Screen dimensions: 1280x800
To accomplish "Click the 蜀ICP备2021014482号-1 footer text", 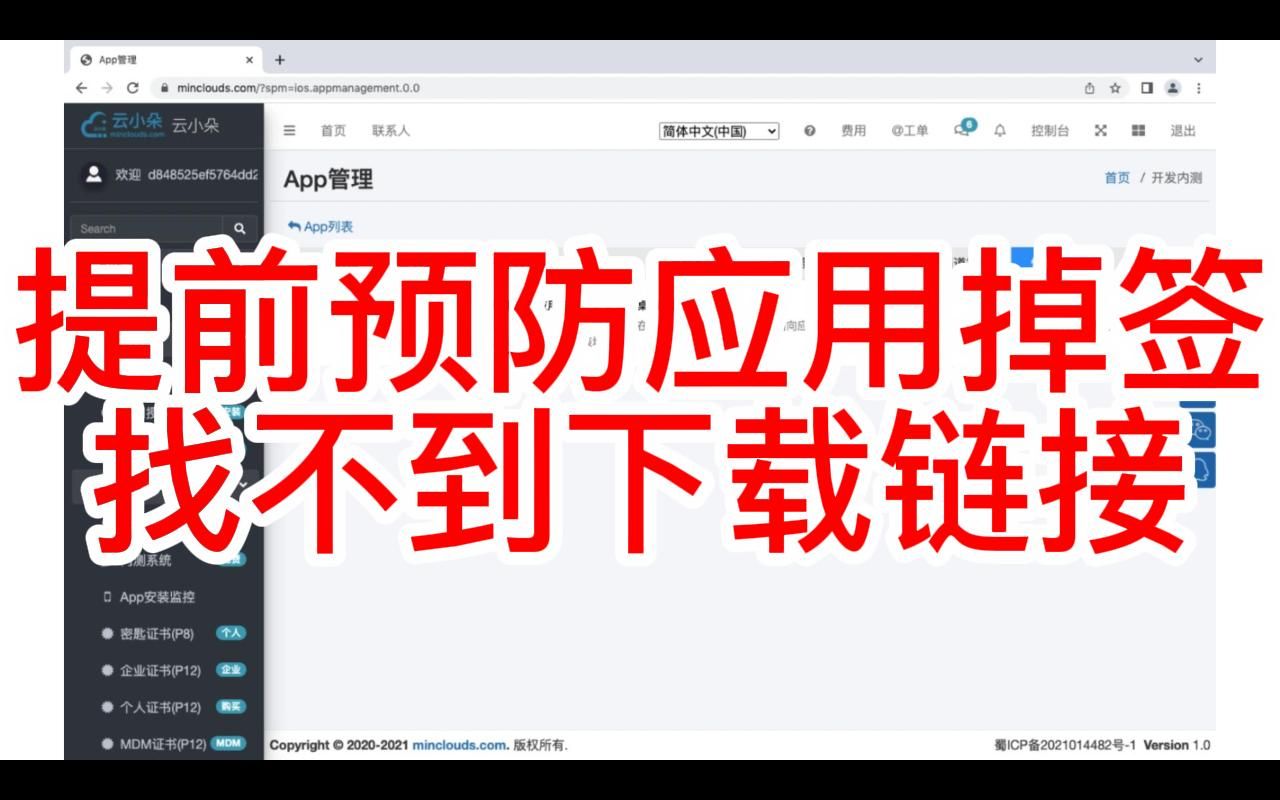I will [x=1065, y=745].
